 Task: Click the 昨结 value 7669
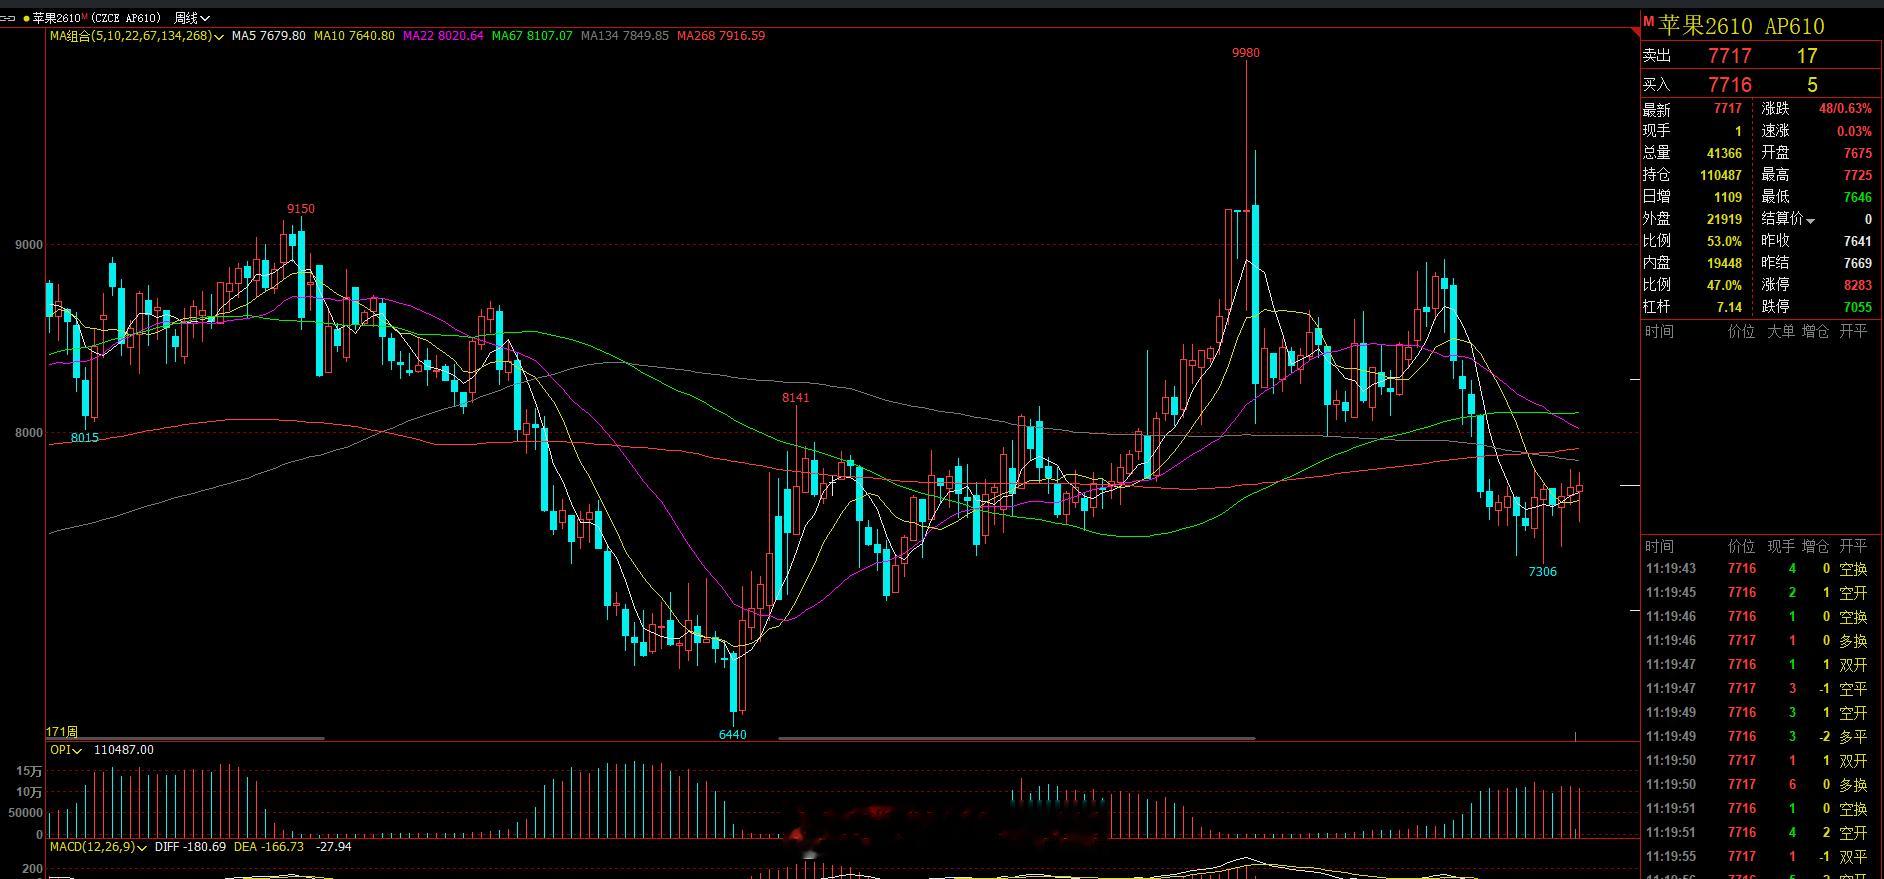1858,264
